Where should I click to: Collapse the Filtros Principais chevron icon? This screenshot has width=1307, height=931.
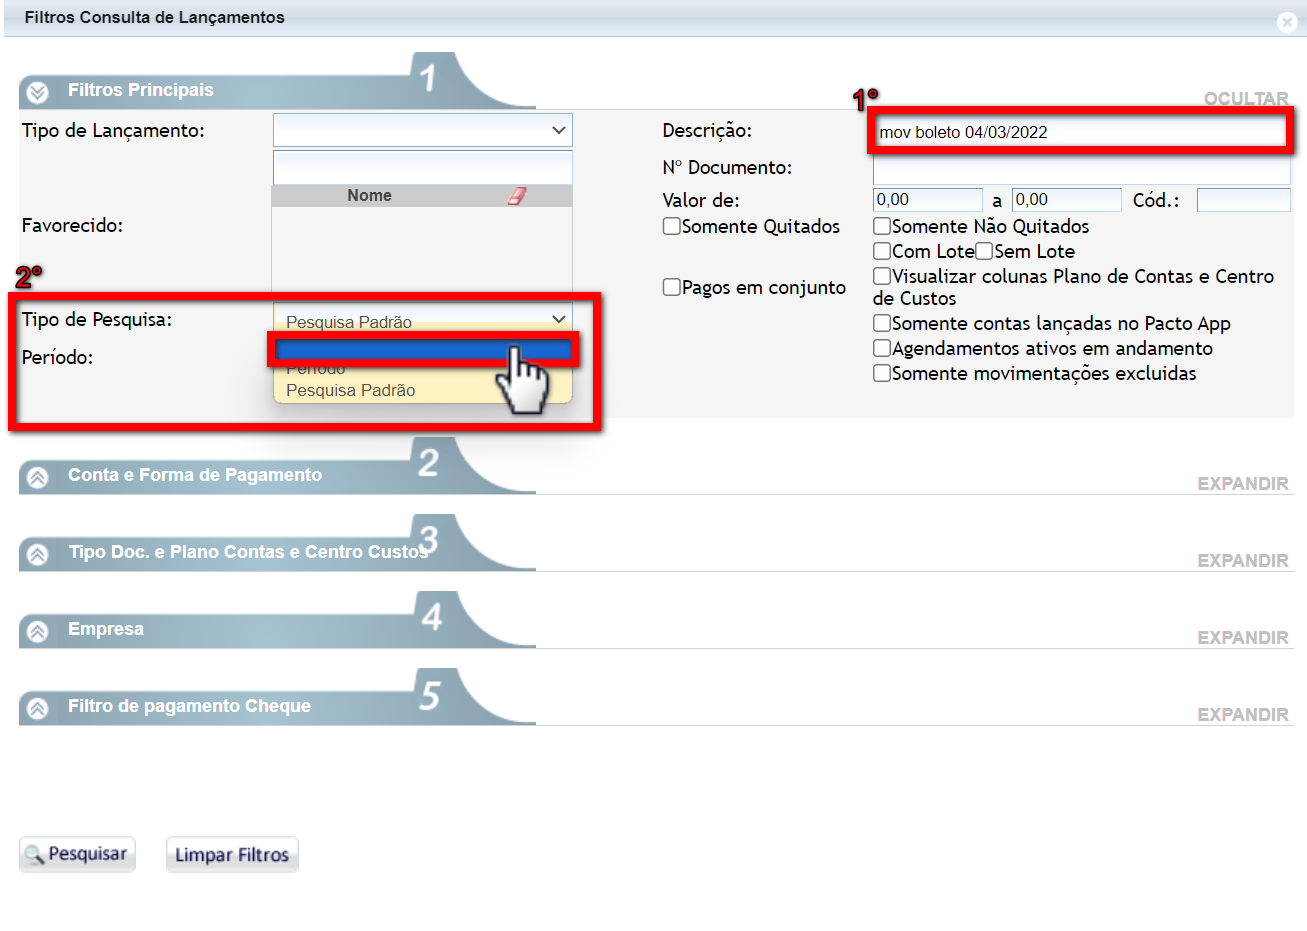click(x=38, y=92)
